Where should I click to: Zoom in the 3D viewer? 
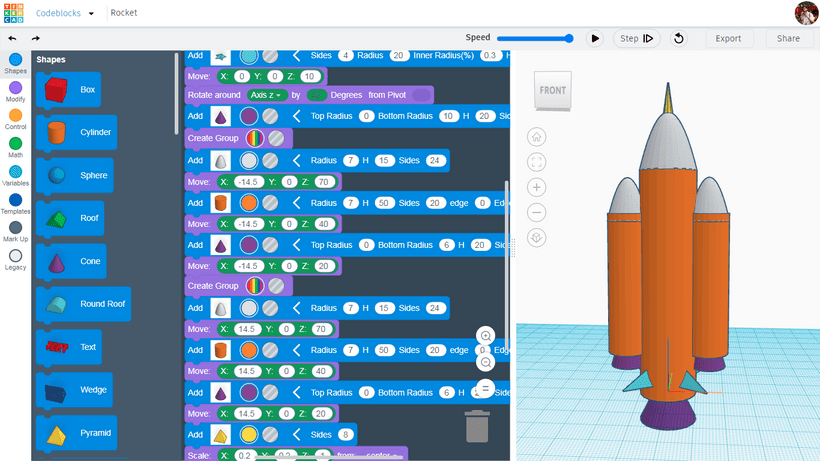(537, 187)
